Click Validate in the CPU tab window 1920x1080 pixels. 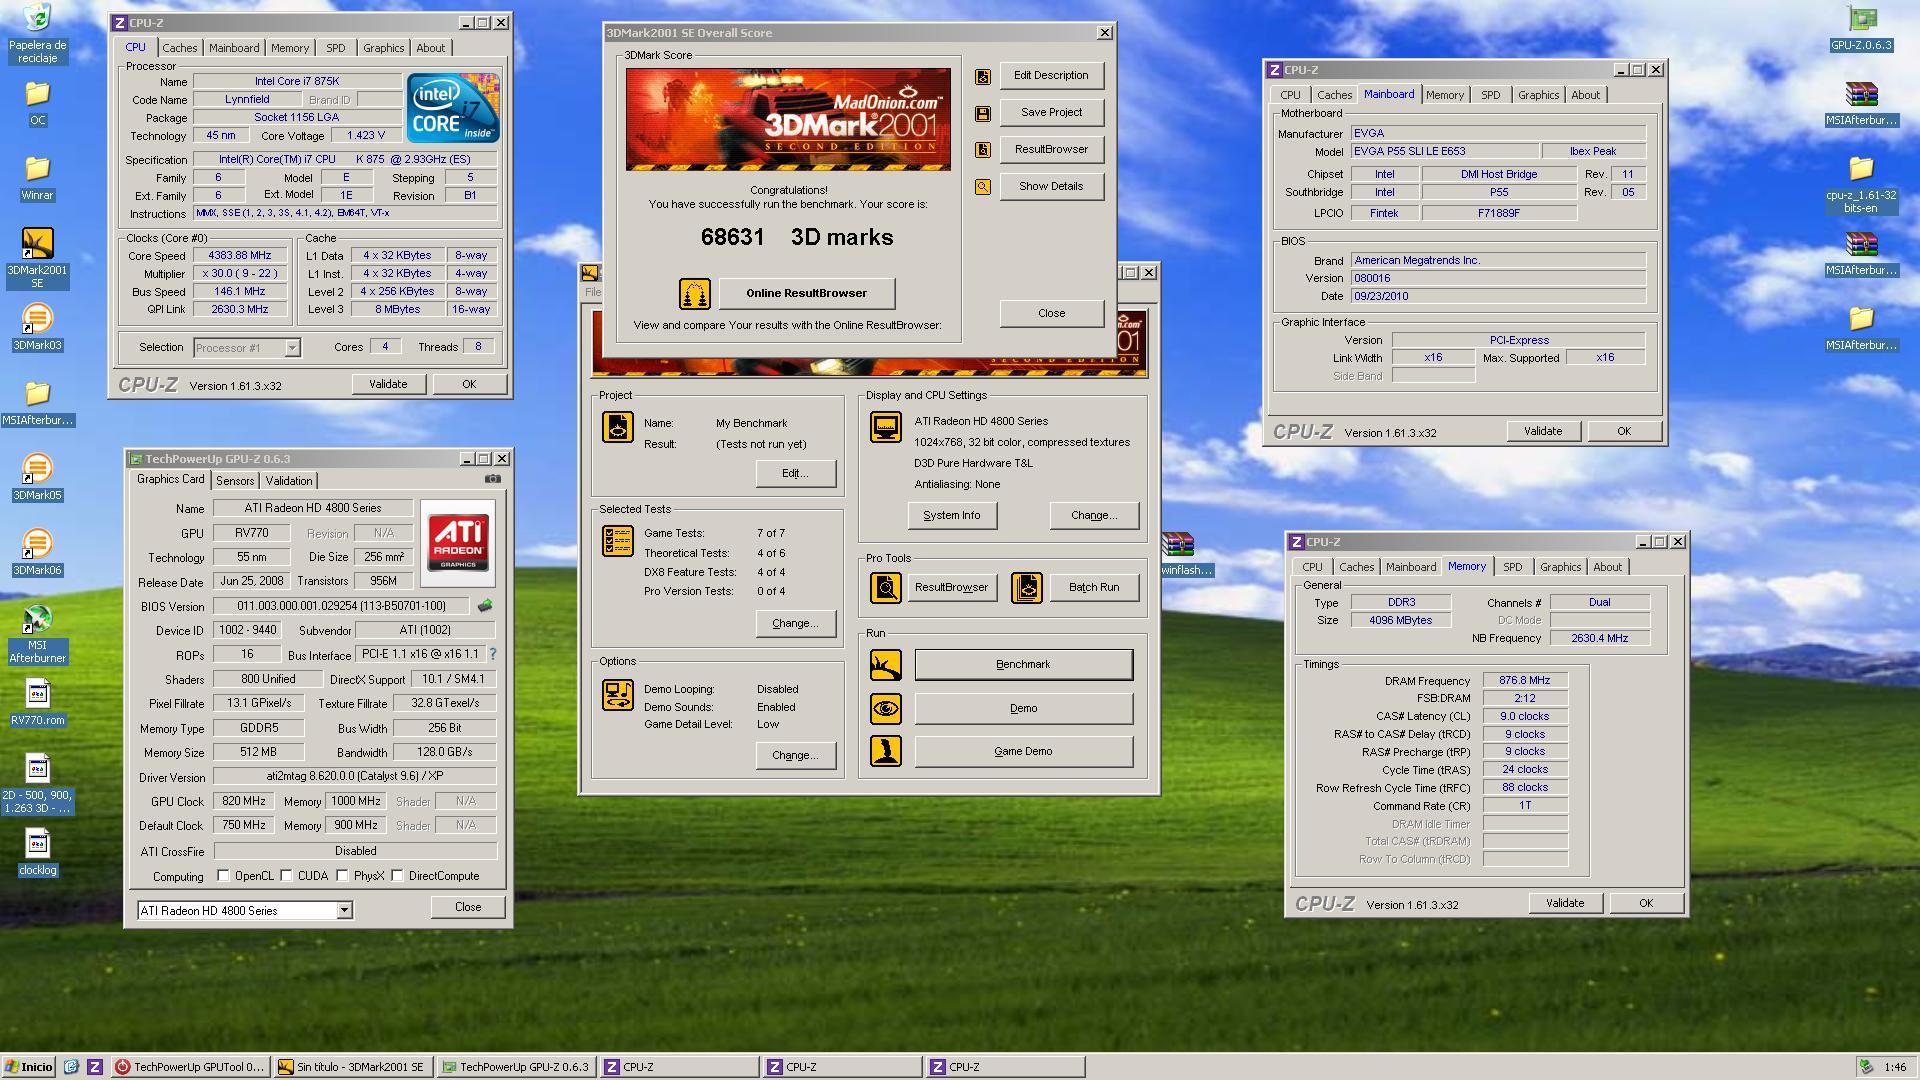388,384
